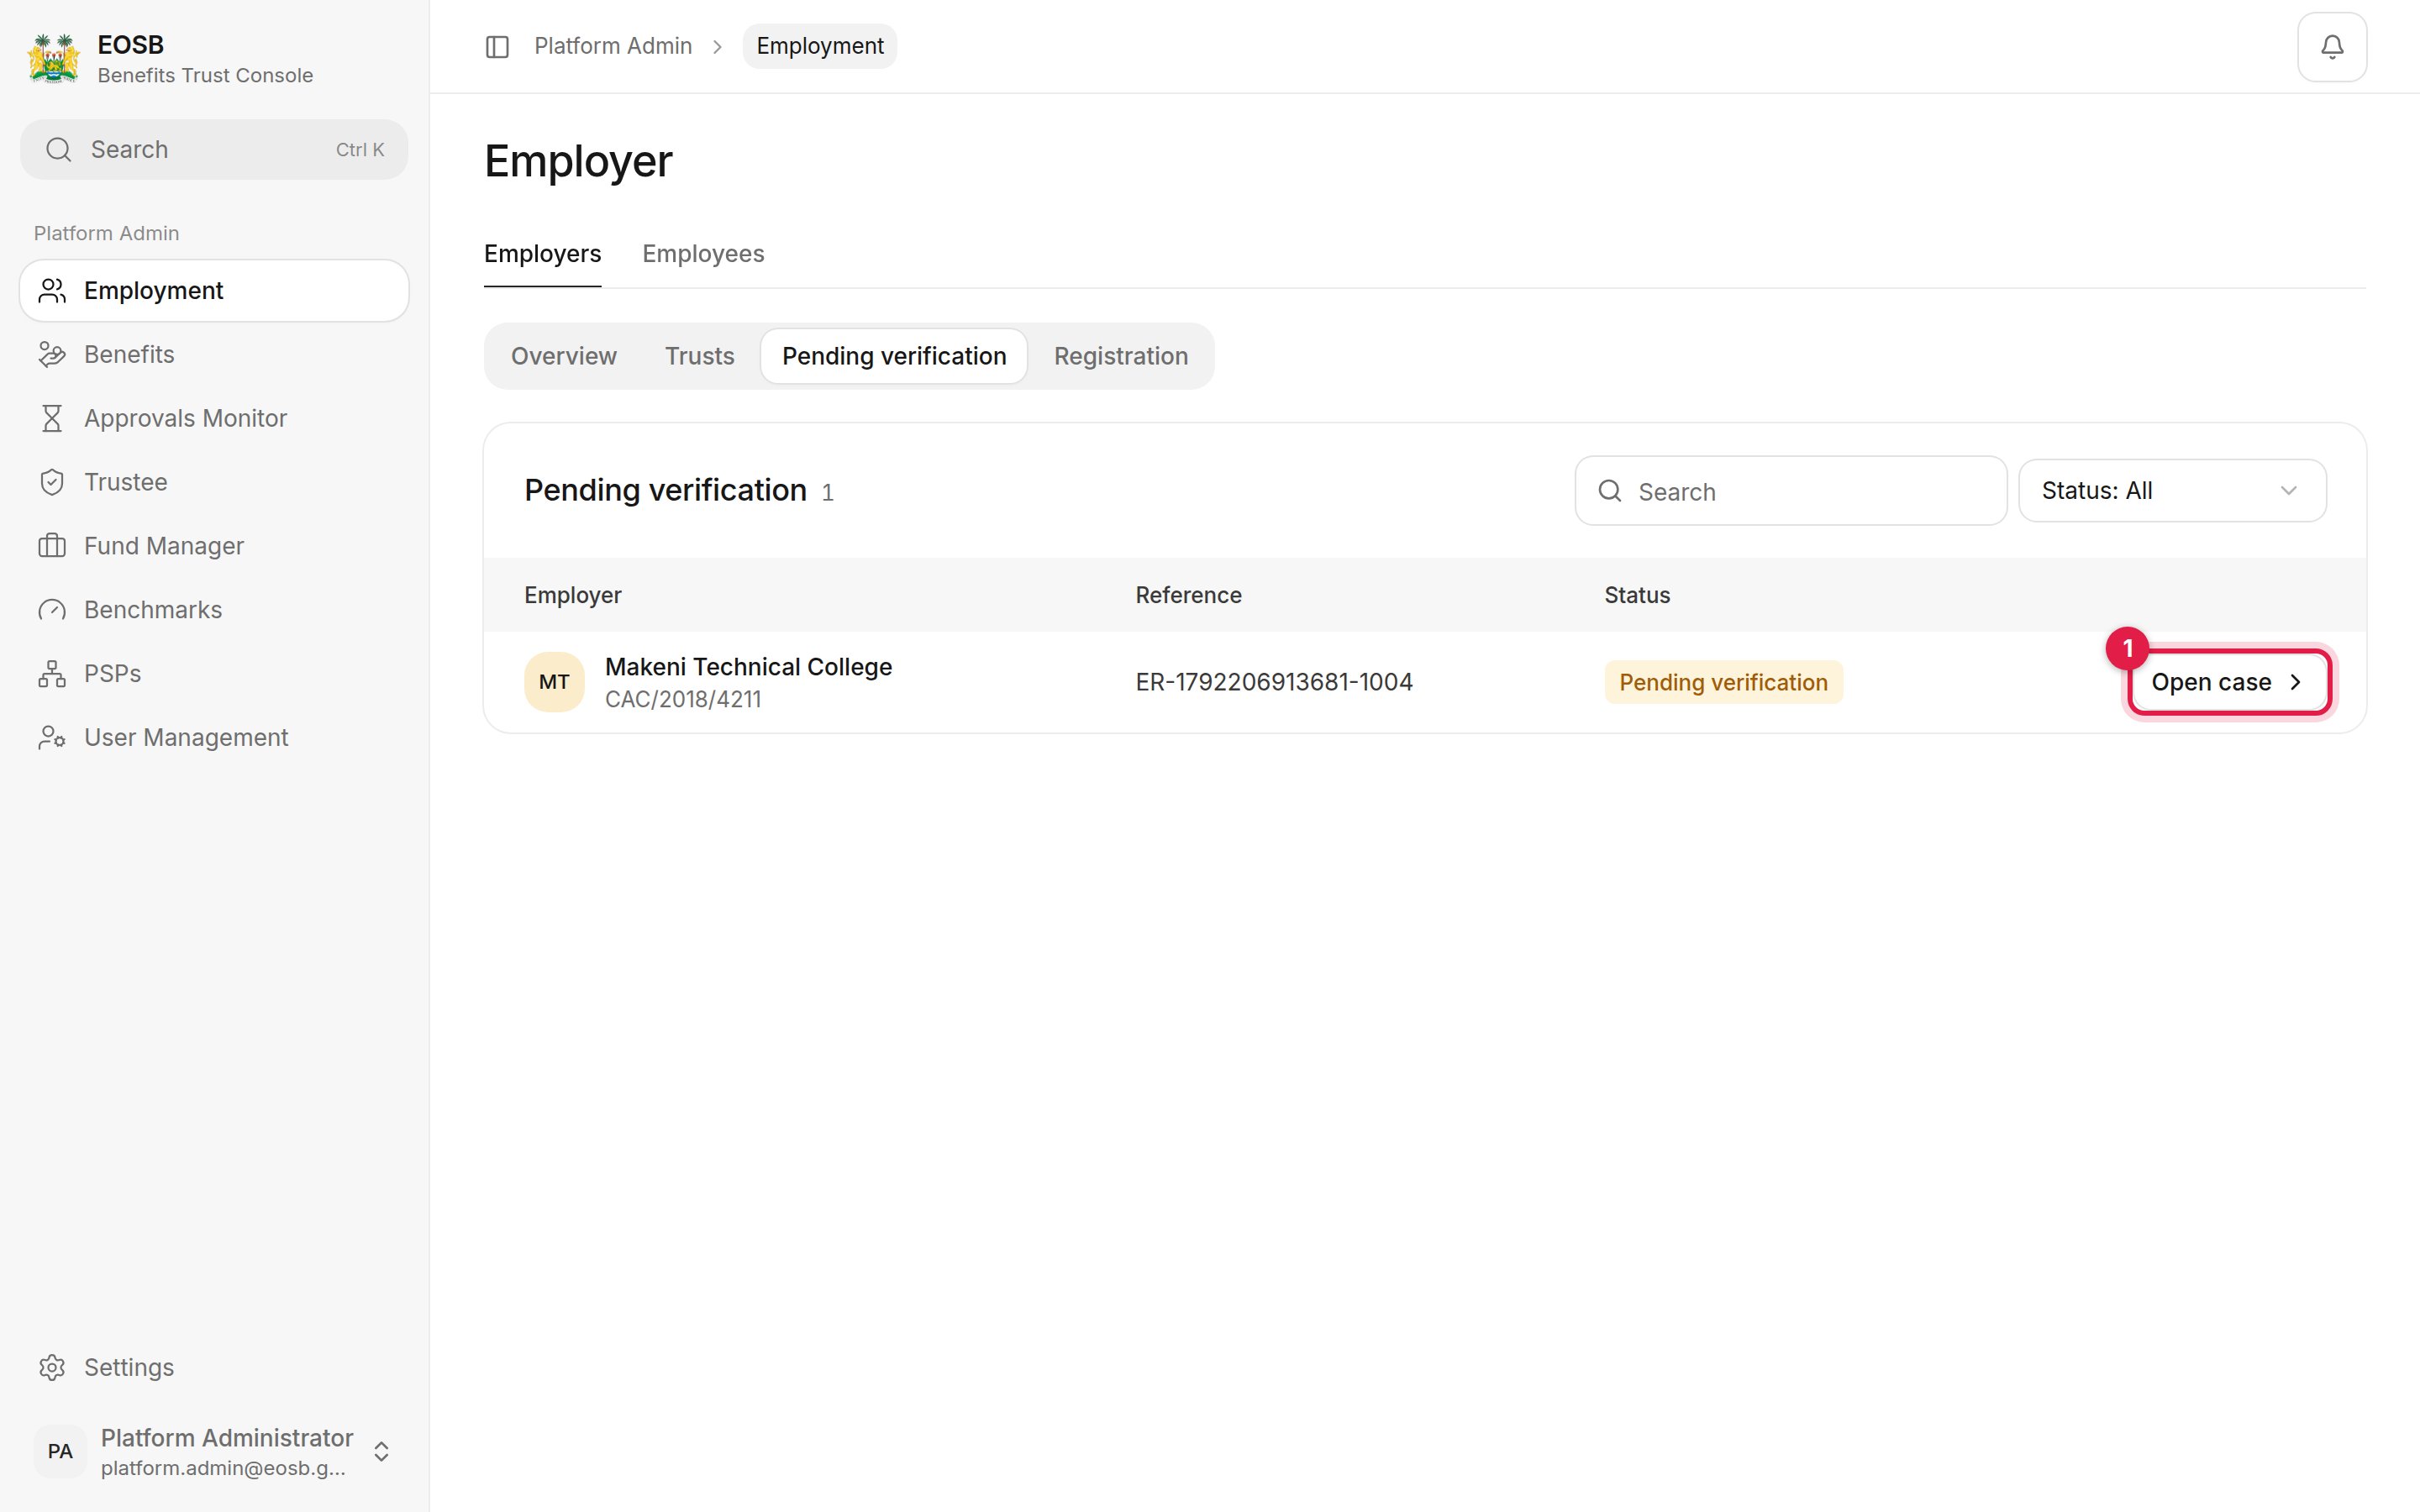
Task: Click the Platform Admin breadcrumb link
Action: (613, 46)
